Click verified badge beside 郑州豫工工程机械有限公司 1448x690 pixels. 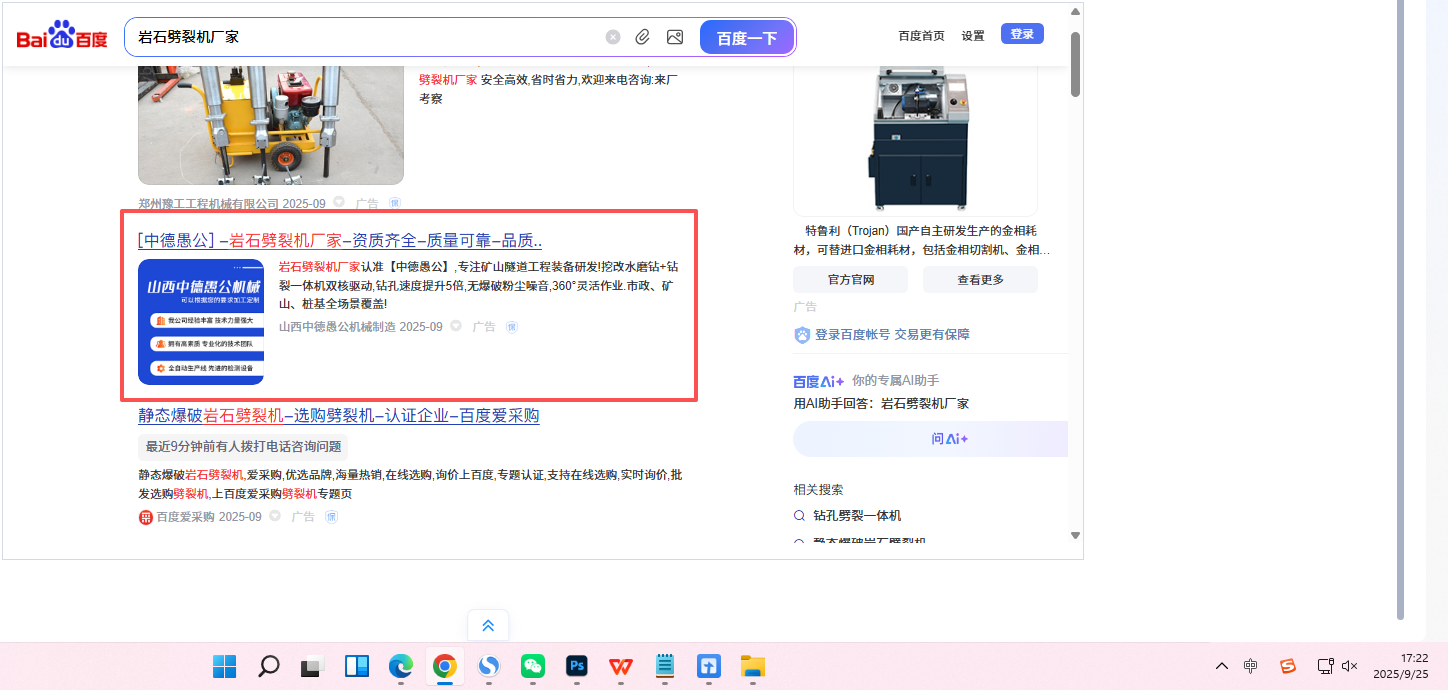point(339,202)
